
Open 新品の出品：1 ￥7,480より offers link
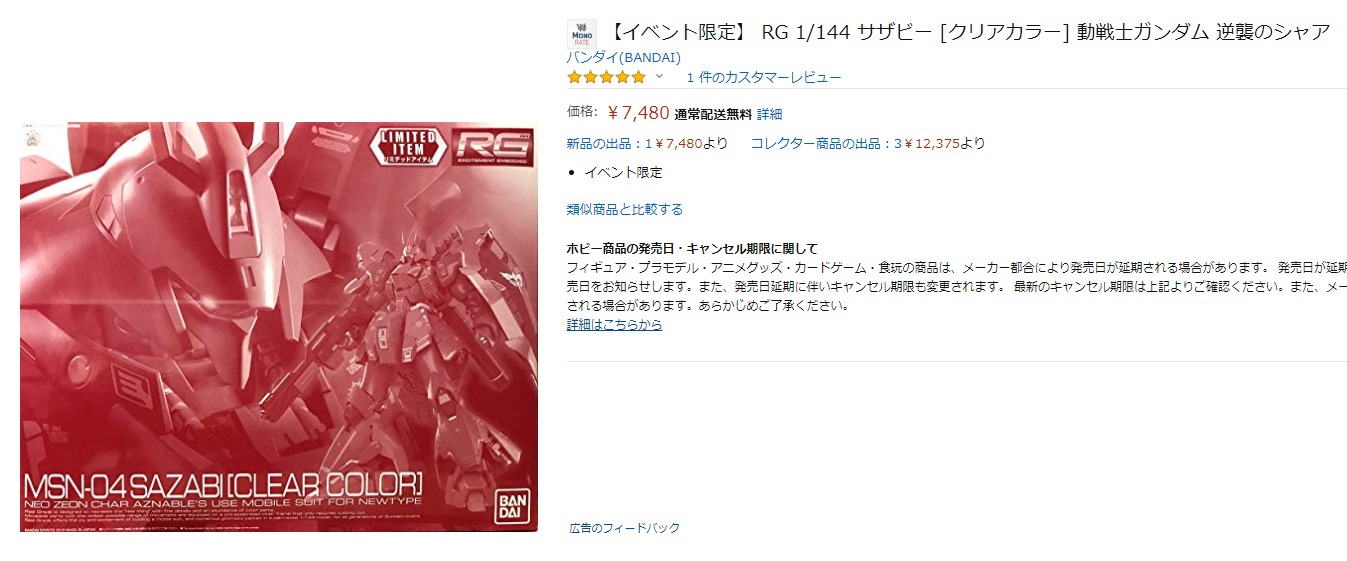648,143
